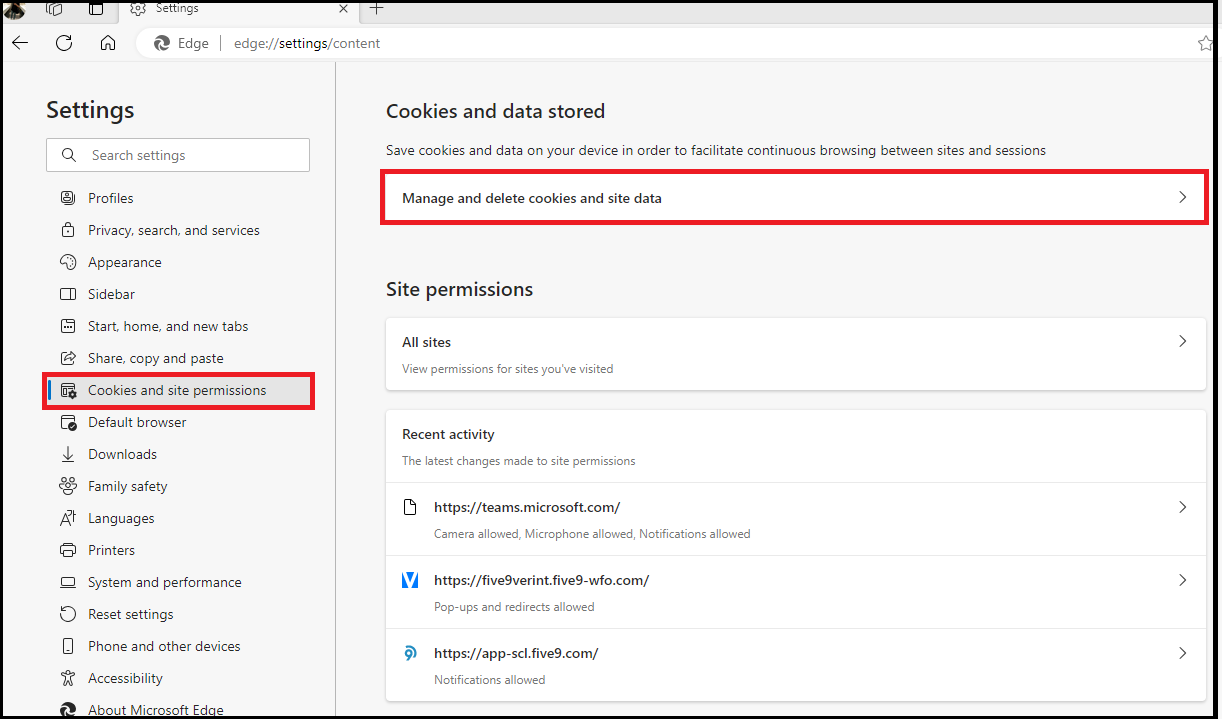1222x719 pixels.
Task: Open All sites permissions
Action: (796, 354)
